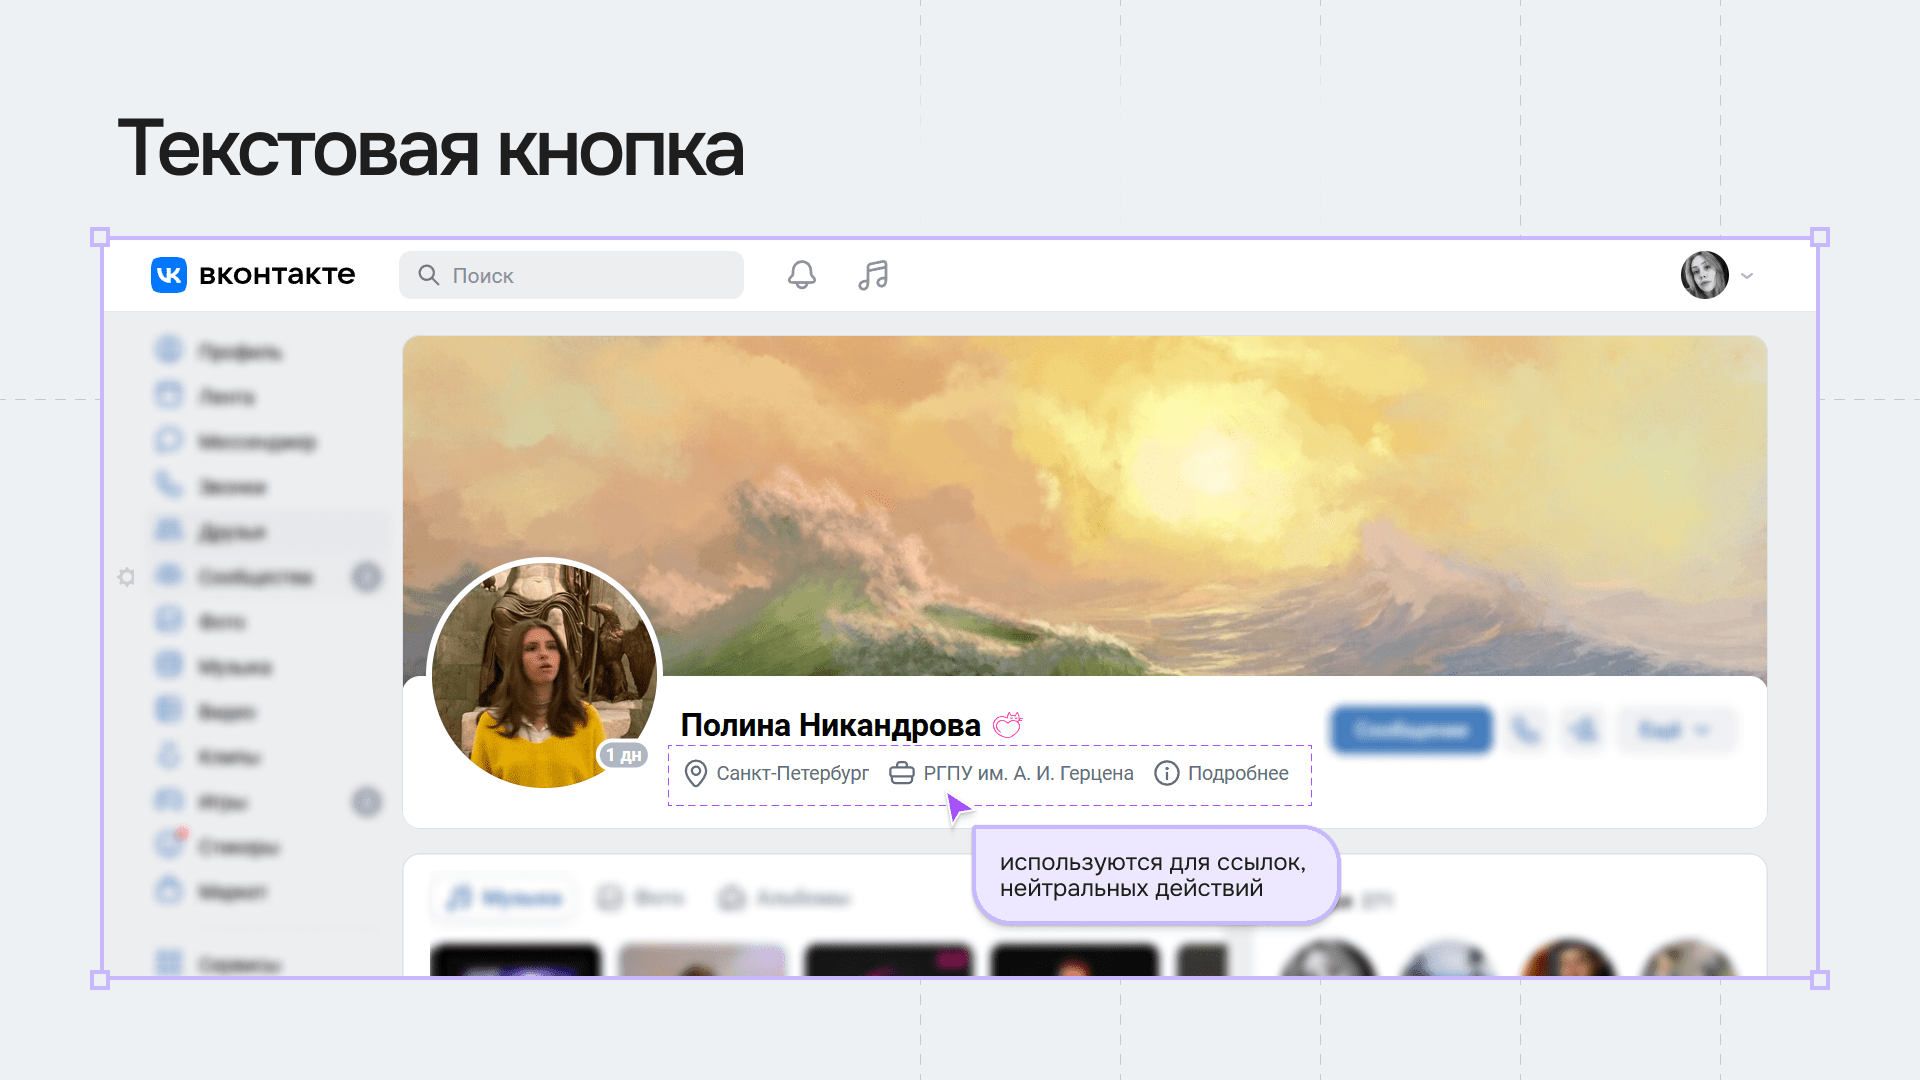Click the VK logo in the top left
The image size is (1920, 1080).
[168, 275]
